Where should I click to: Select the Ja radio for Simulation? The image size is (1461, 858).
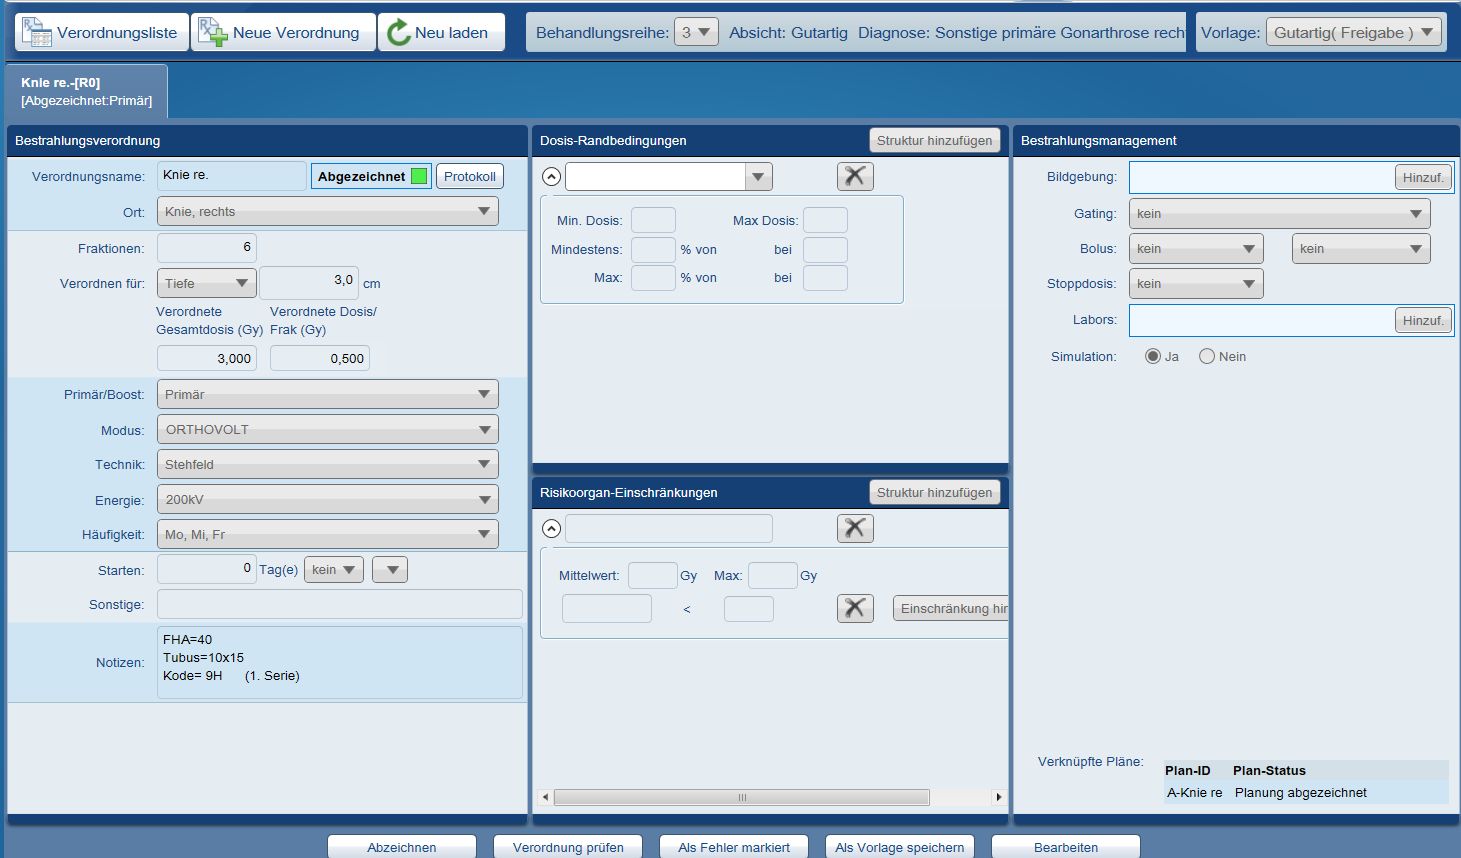1153,357
